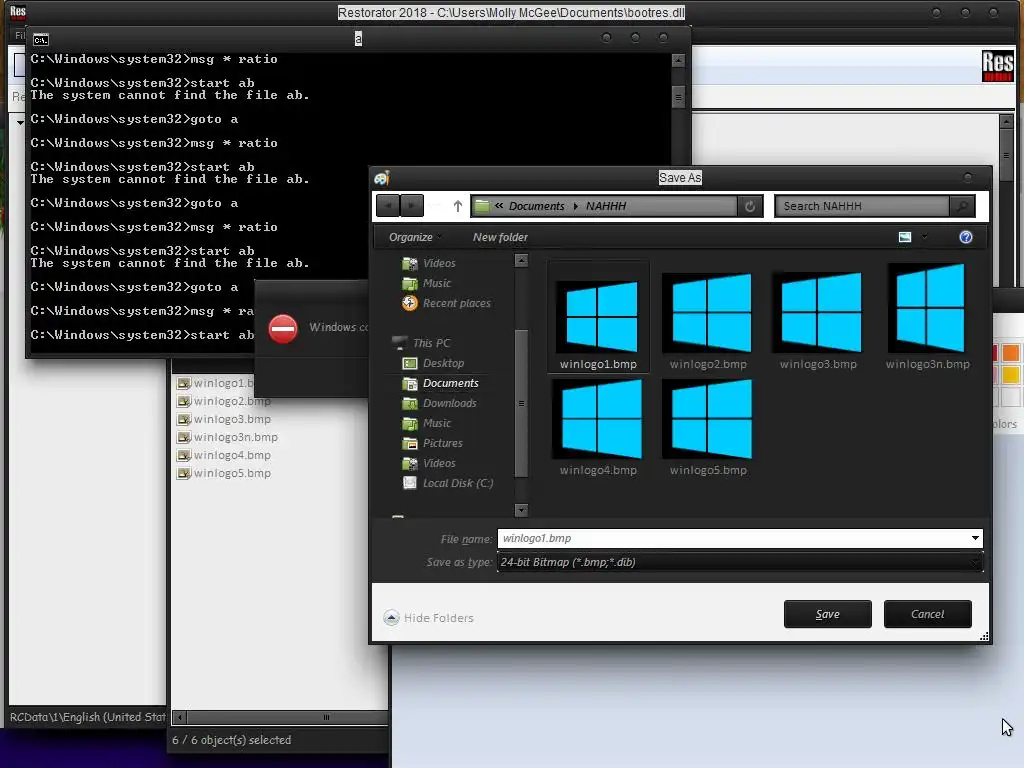Click the error stop icon in message box
Screen dimensions: 1024x768
(283, 328)
